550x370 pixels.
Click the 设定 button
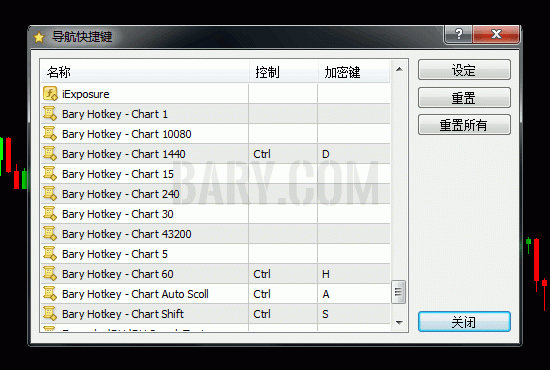(x=464, y=70)
